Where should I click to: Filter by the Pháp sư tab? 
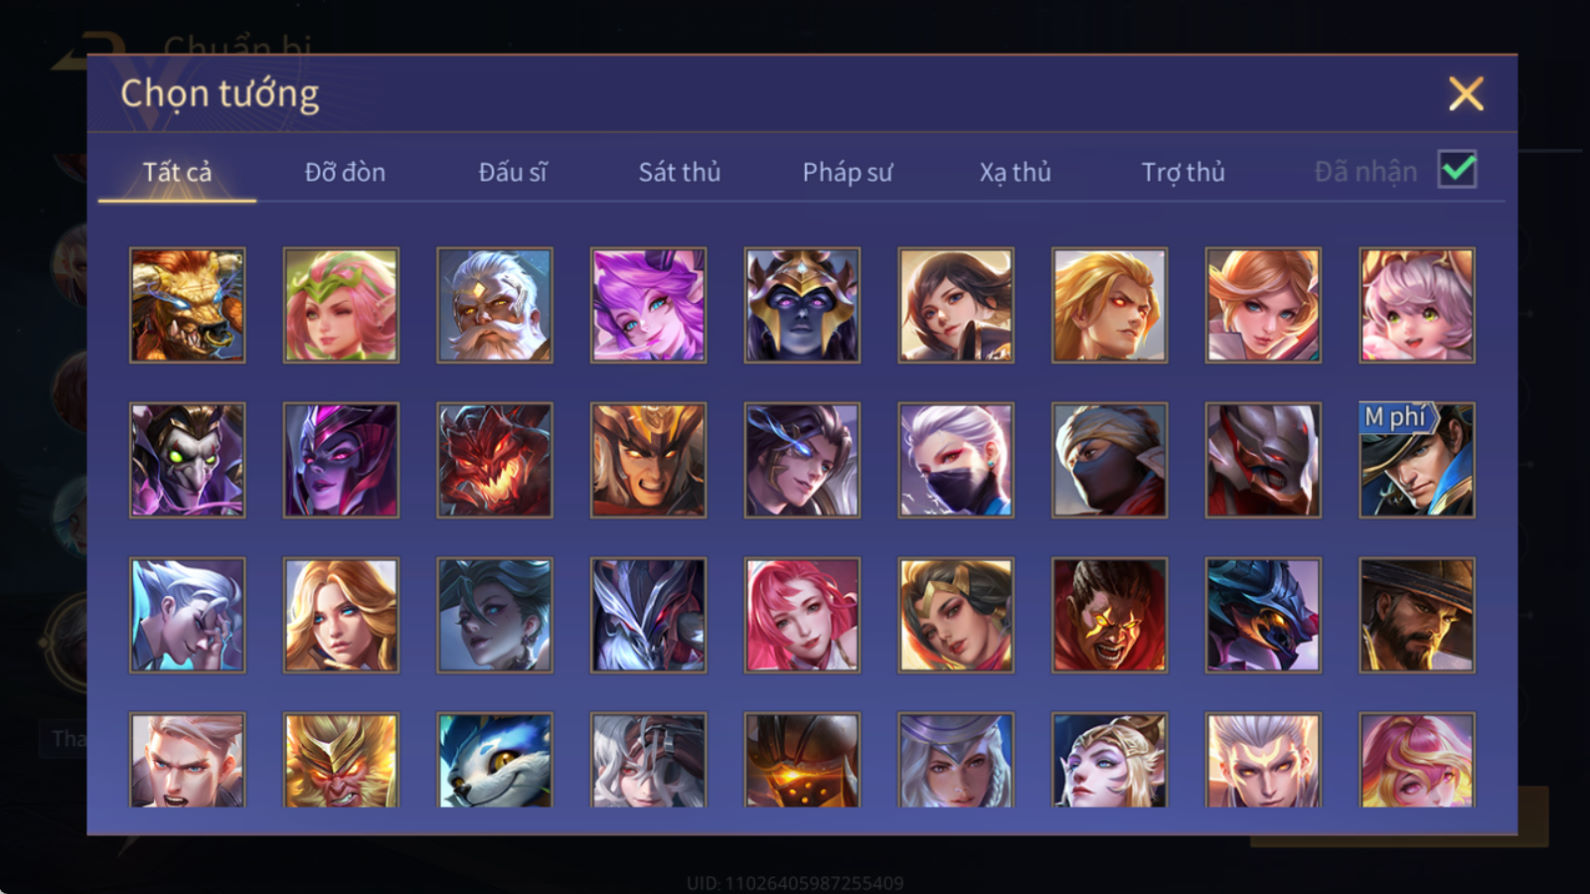coord(847,172)
